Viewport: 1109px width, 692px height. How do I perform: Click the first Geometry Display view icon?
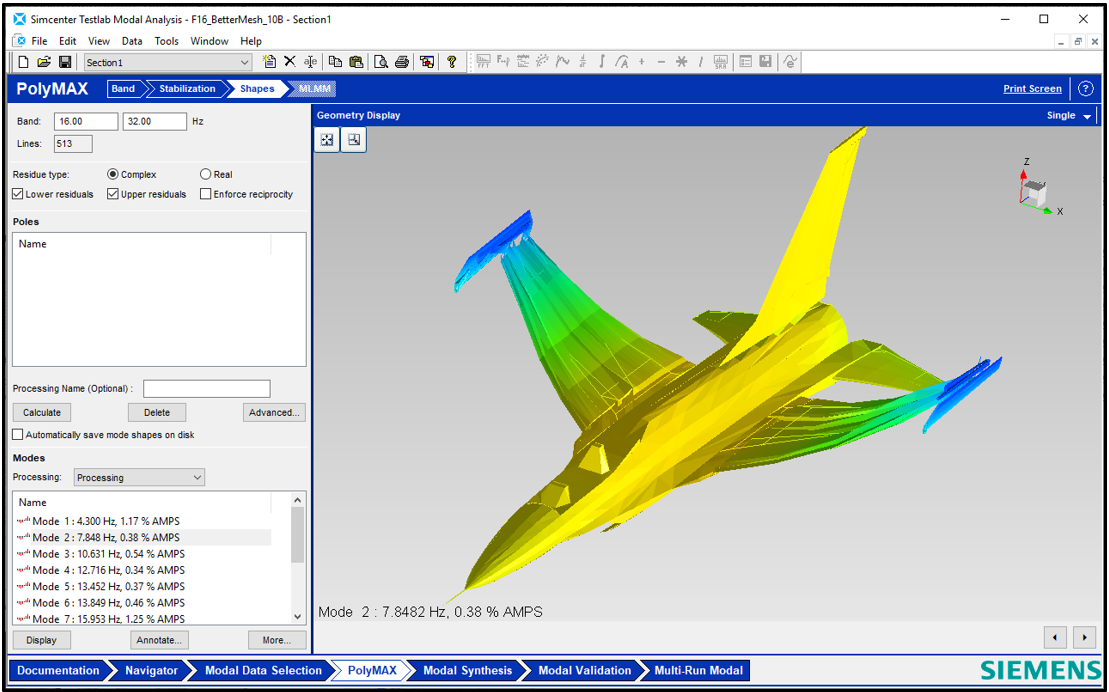pos(327,140)
